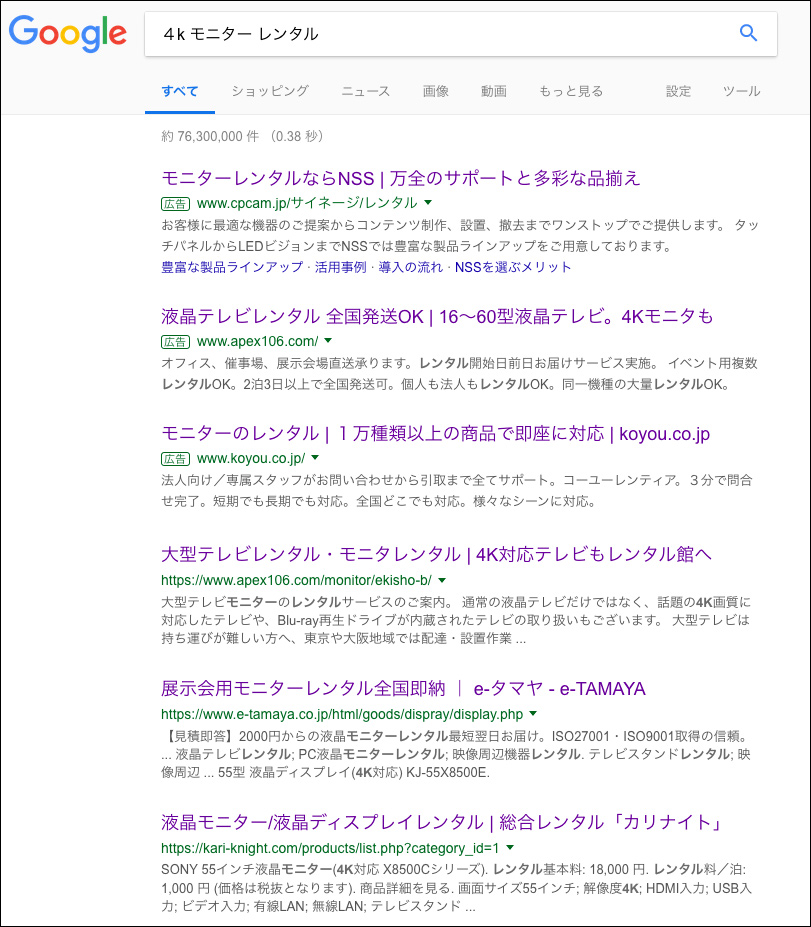Open 設定 options
This screenshot has width=811, height=927.
point(679,91)
